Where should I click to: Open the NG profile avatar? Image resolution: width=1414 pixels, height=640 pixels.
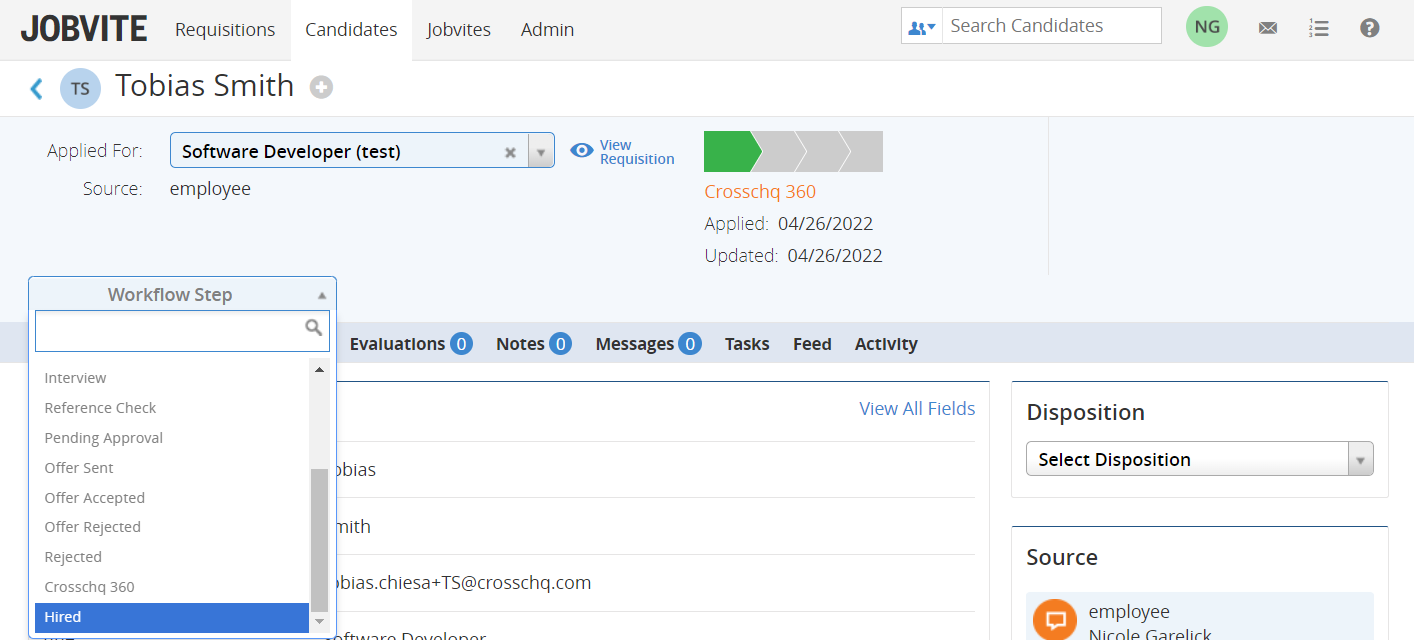tap(1206, 26)
